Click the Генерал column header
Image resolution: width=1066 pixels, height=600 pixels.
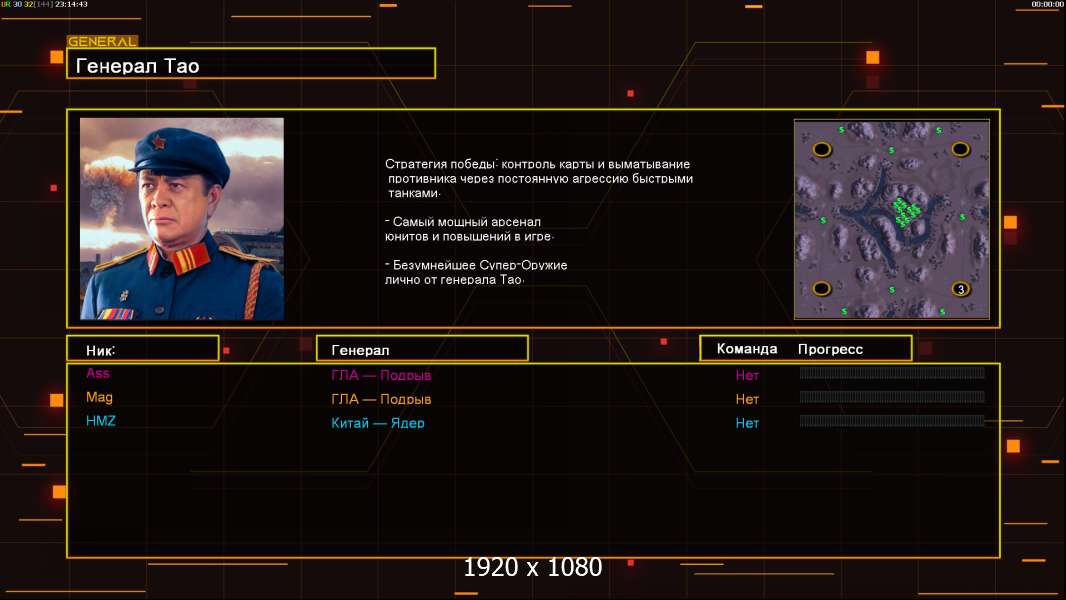[422, 349]
